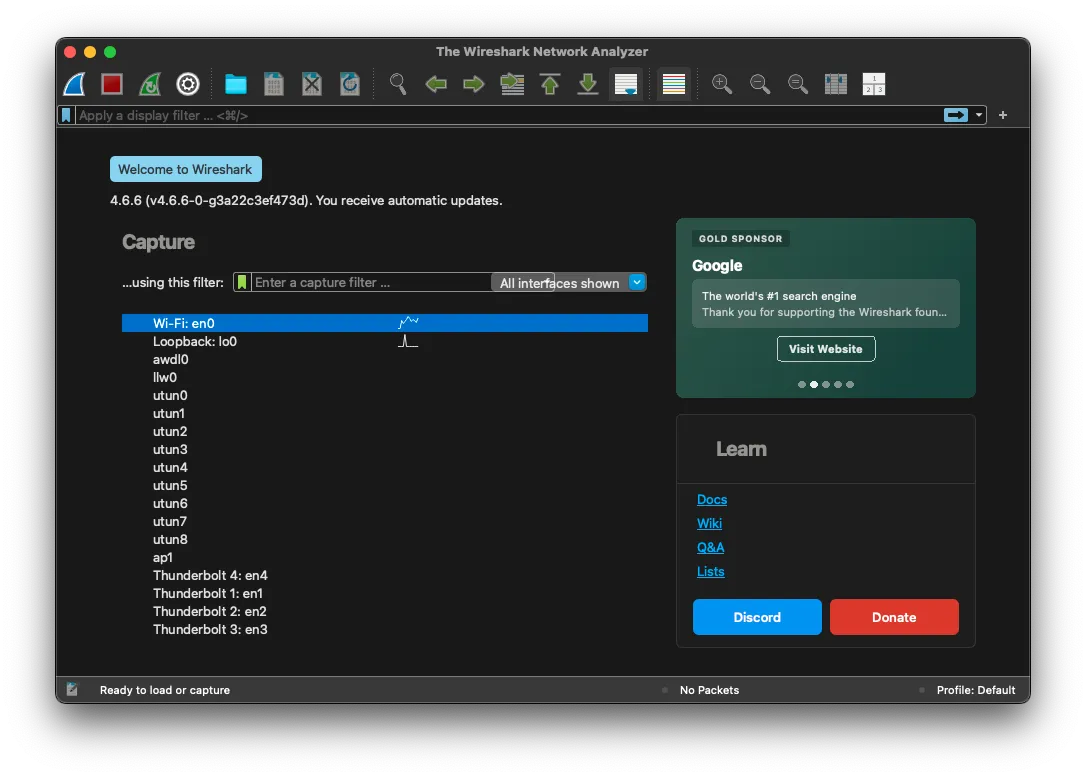Reset text to normal size icon
This screenshot has height=777, width=1086.
[x=798, y=84]
